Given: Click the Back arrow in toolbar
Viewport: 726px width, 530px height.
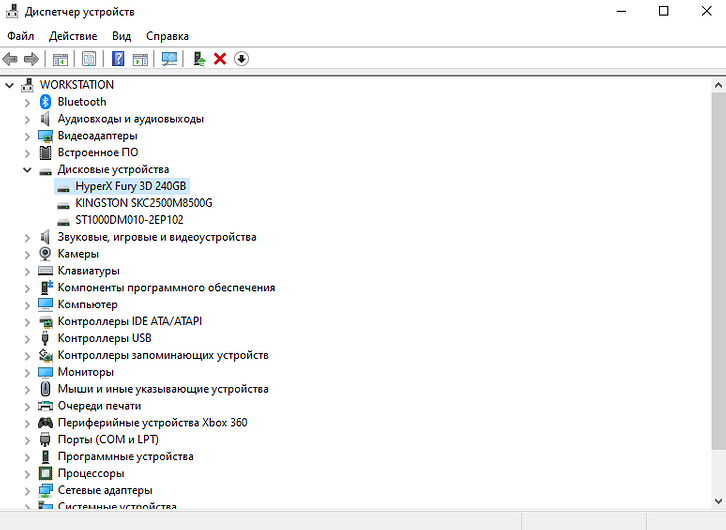Looking at the screenshot, I should point(11,59).
